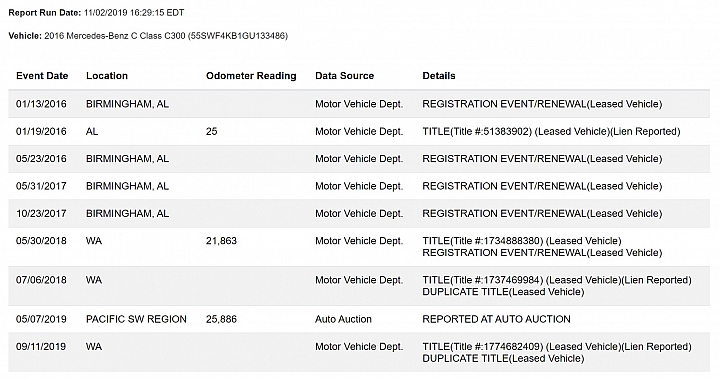The width and height of the screenshot is (720, 379).
Task: Click the Location column header
Action: 107,76
